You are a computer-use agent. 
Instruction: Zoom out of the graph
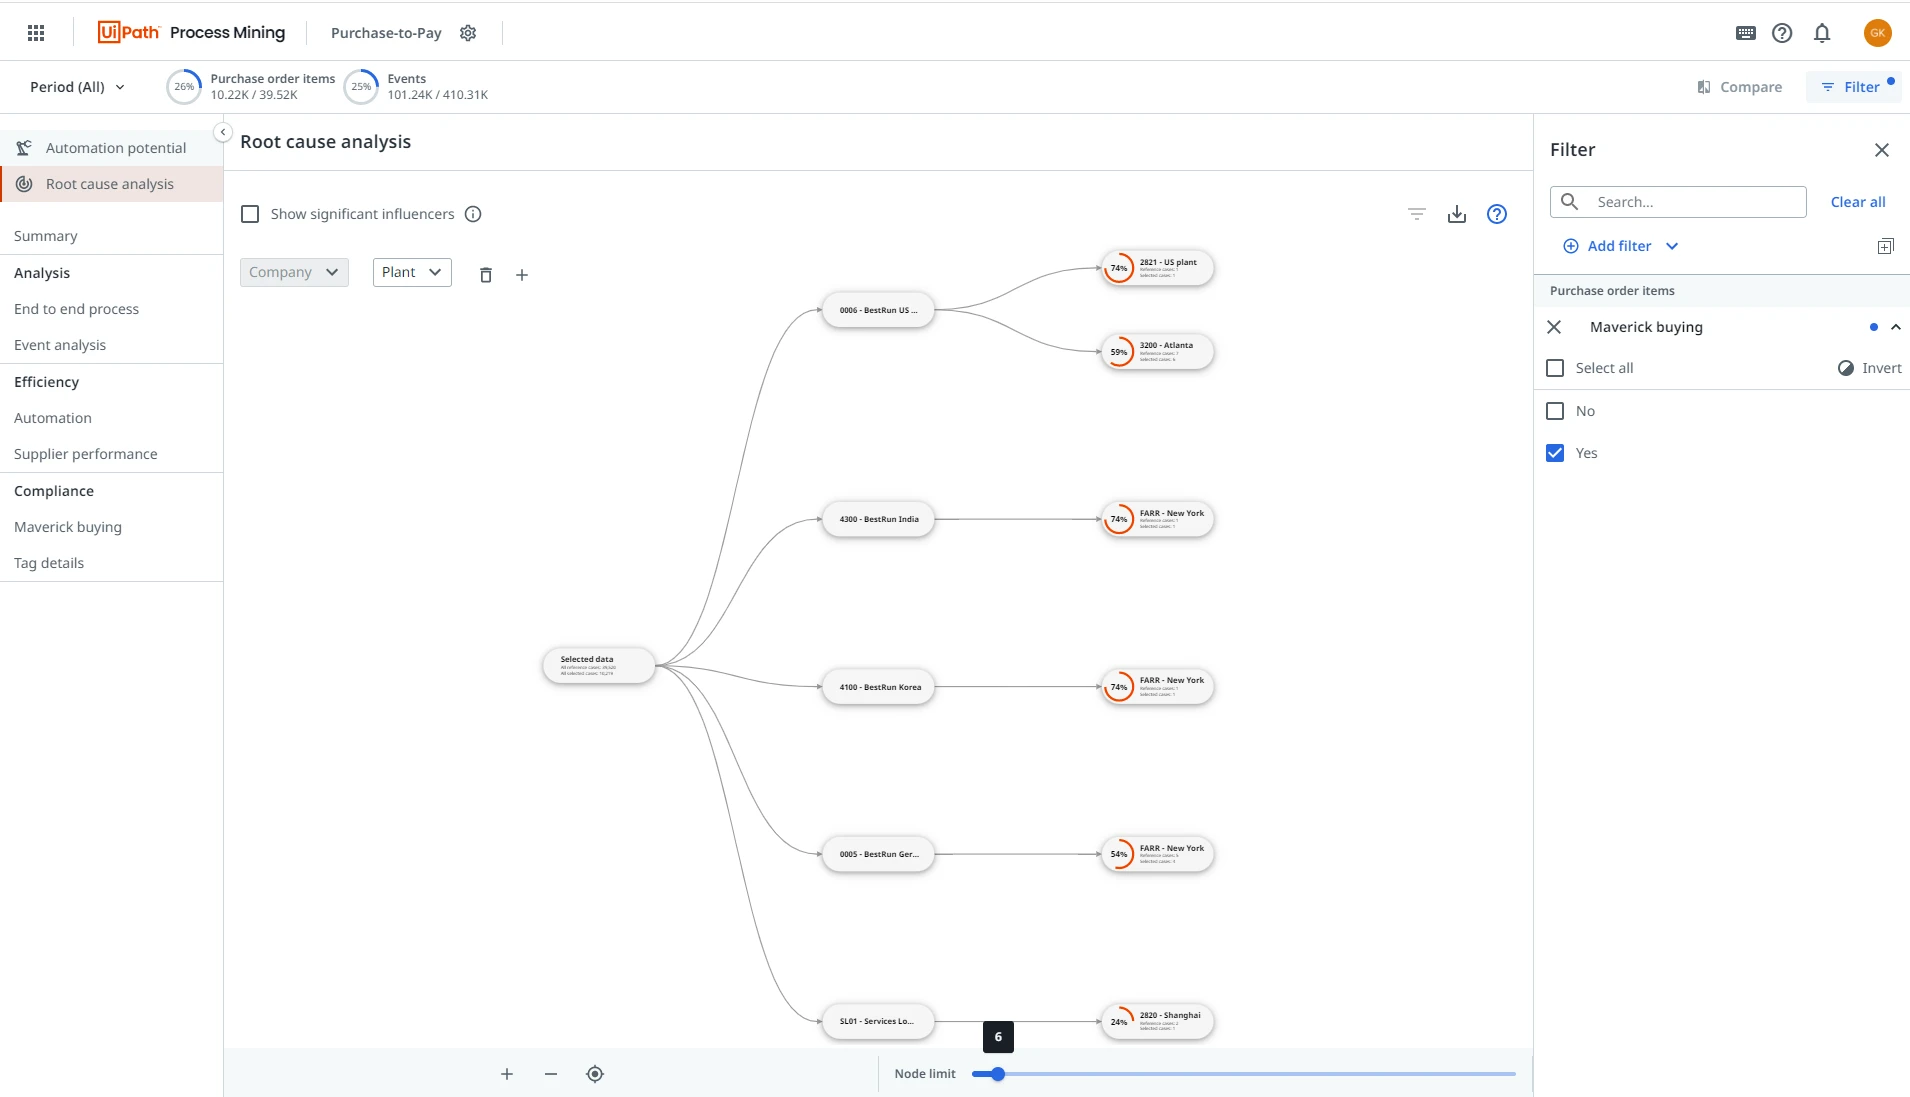tap(551, 1074)
